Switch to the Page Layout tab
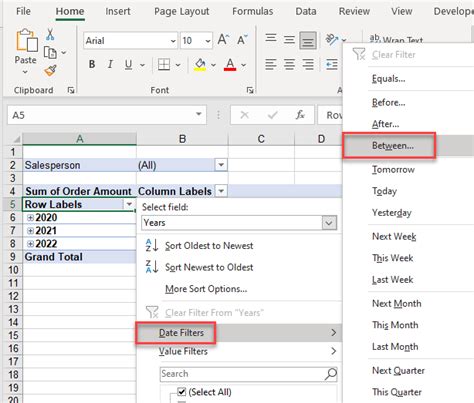Screen dimensions: 474x403 tap(182, 11)
